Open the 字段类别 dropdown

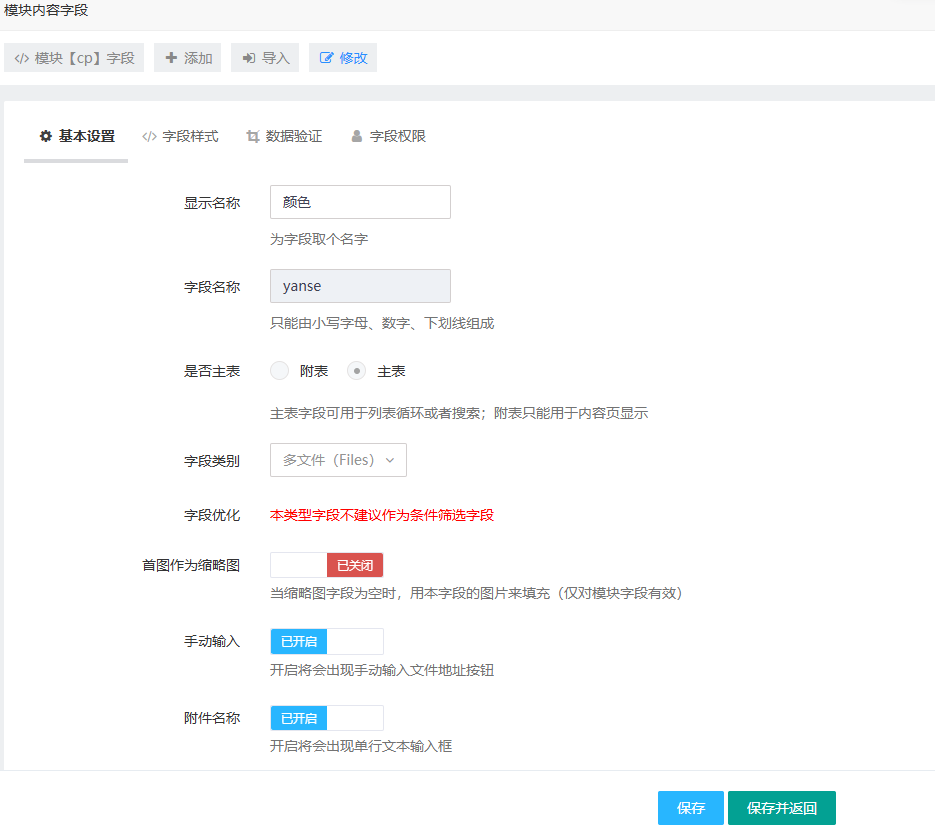point(338,460)
